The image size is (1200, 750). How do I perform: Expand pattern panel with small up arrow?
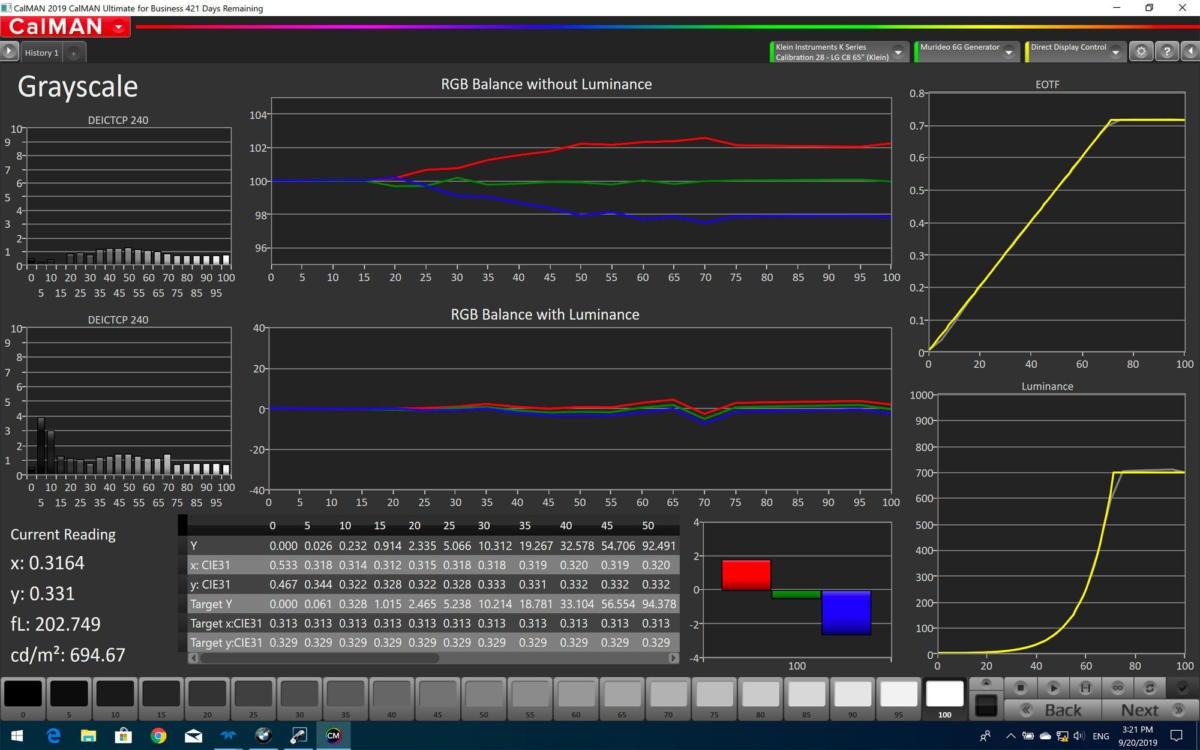tap(986, 683)
